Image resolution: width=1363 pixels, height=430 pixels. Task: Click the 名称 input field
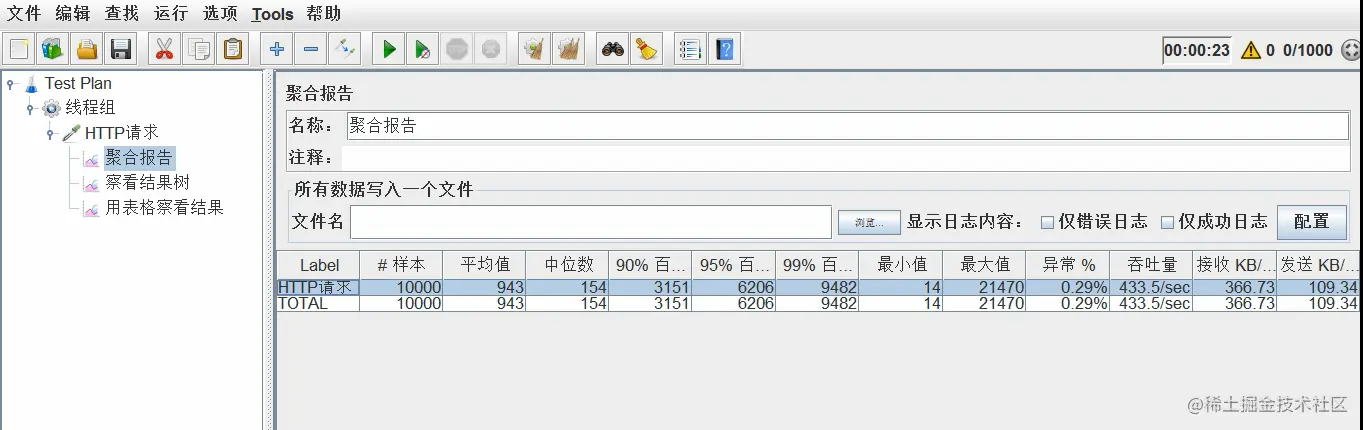coord(847,126)
